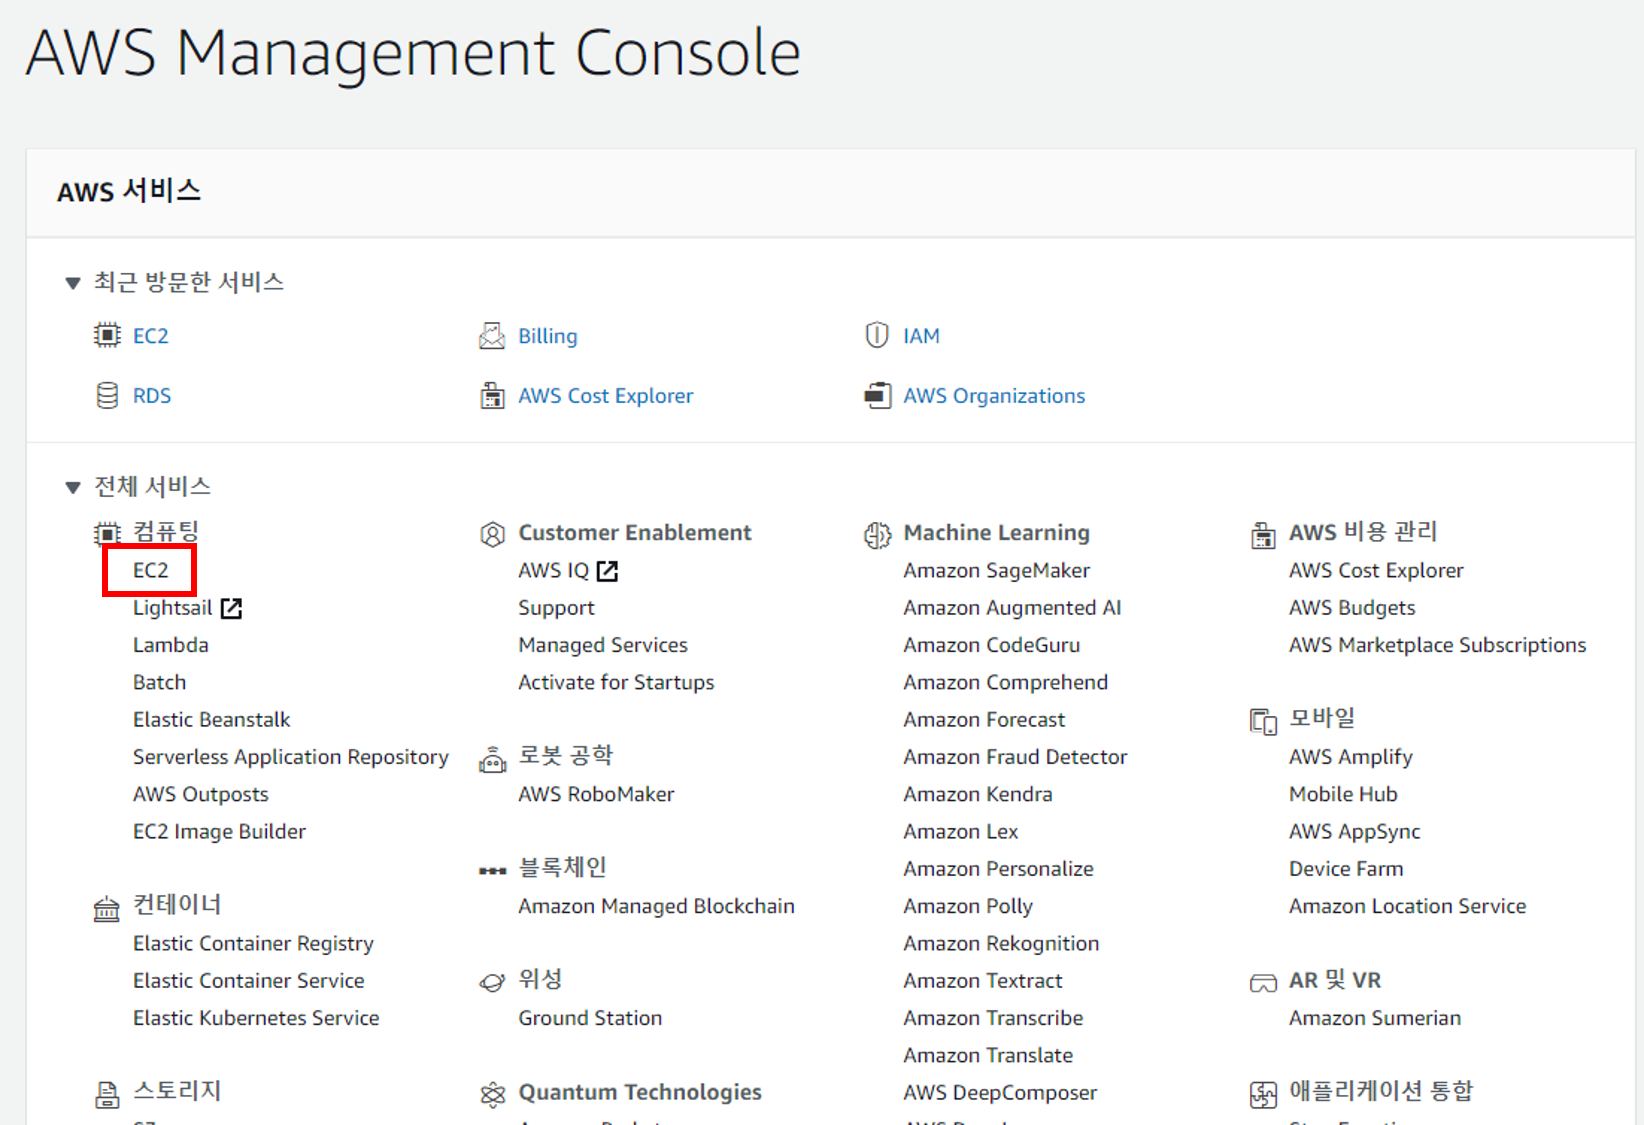Collapse the 최근 방문한 서비스 section
Viewport: 1644px width, 1125px height.
pyautogui.click(x=72, y=283)
